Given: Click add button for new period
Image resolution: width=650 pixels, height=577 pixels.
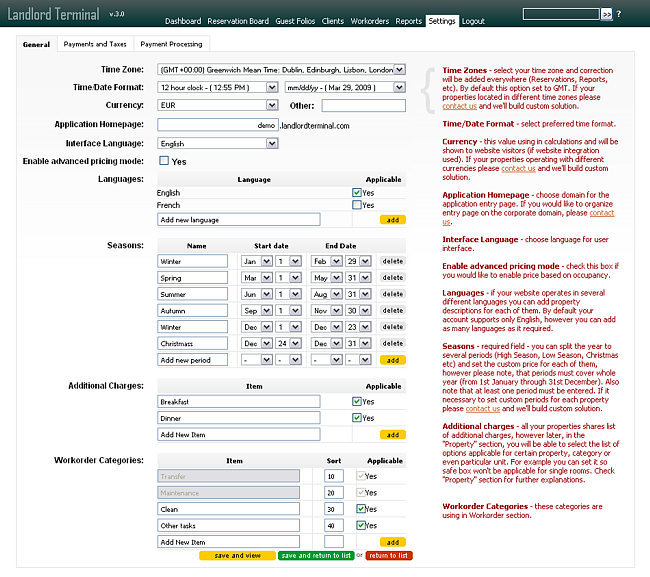Looking at the screenshot, I should coord(393,360).
